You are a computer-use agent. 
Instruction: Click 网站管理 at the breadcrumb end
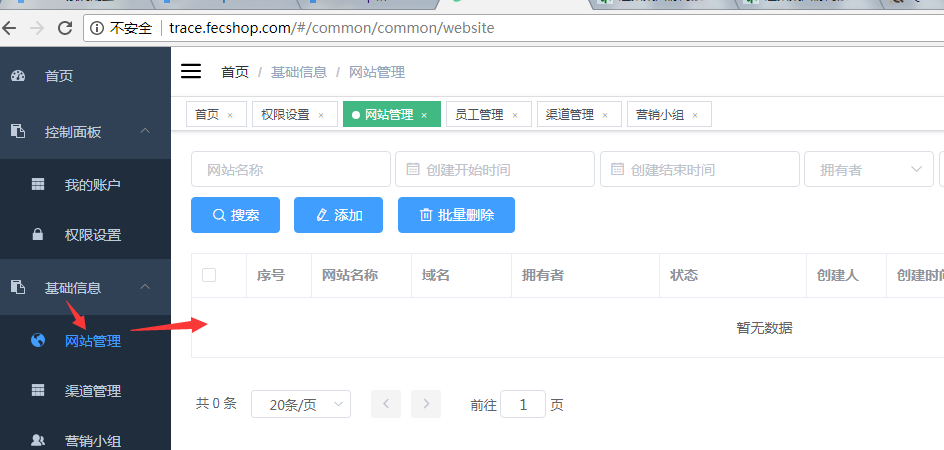pos(377,72)
